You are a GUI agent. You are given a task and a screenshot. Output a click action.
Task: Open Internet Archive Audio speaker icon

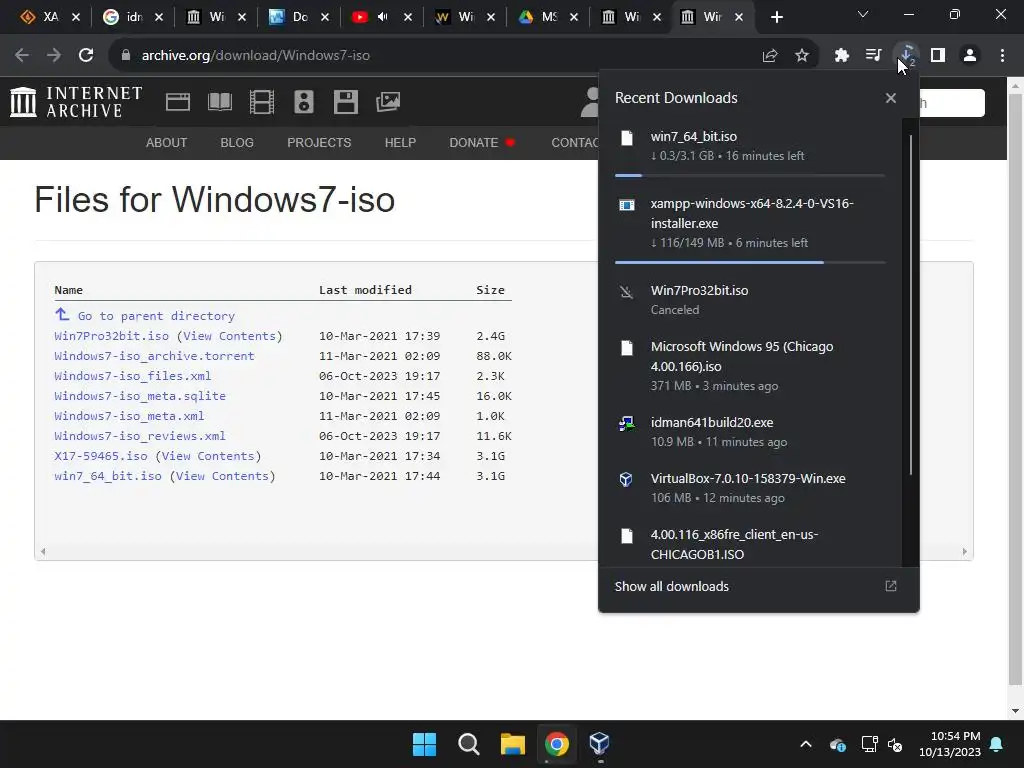[304, 102]
